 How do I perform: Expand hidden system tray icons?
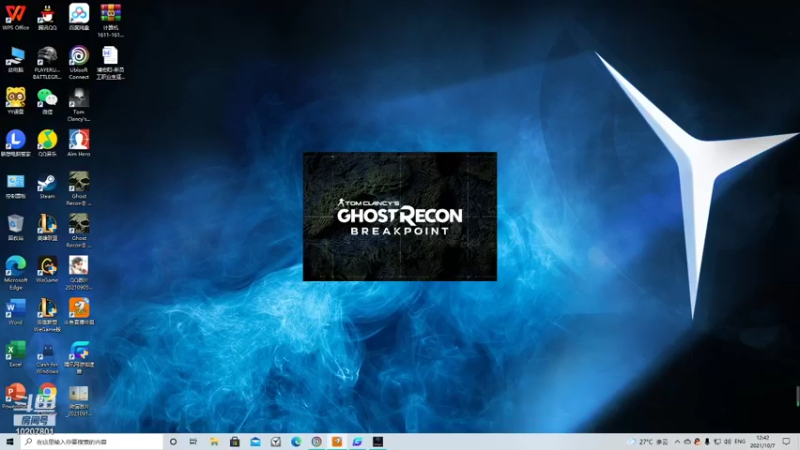click(677, 442)
